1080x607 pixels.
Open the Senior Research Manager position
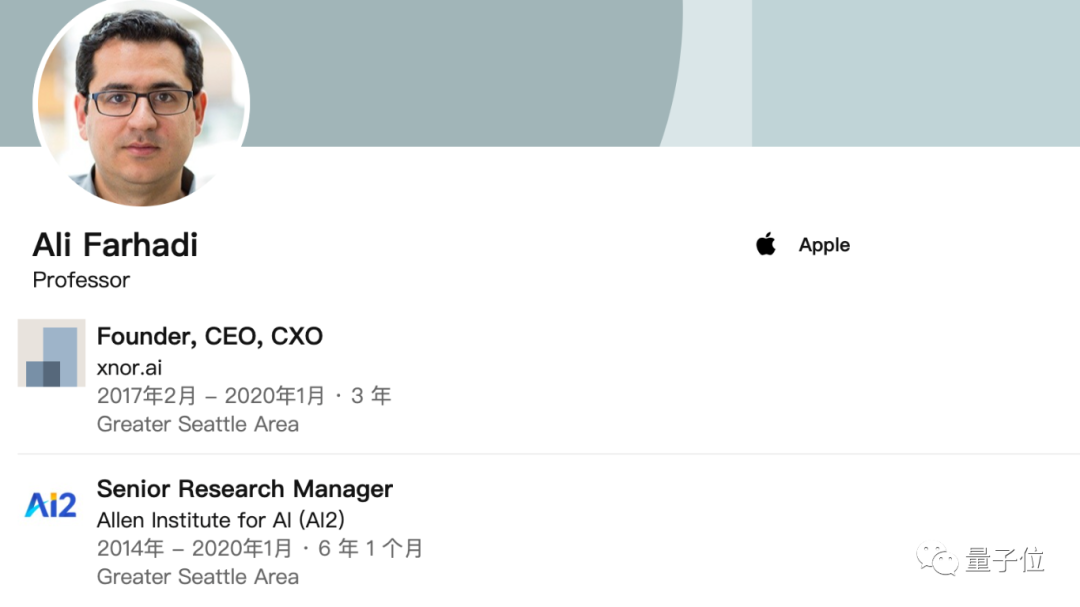(245, 488)
